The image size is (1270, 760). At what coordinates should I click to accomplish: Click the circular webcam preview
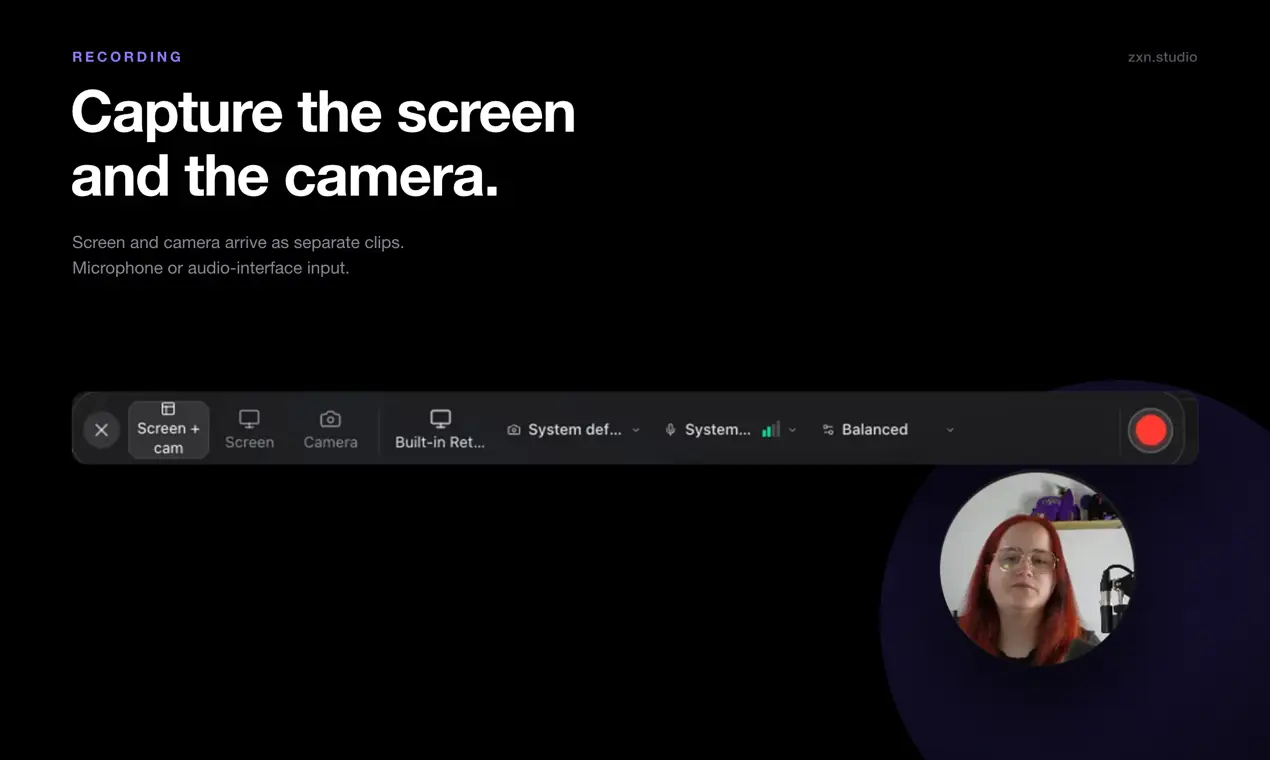pyautogui.click(x=1037, y=569)
